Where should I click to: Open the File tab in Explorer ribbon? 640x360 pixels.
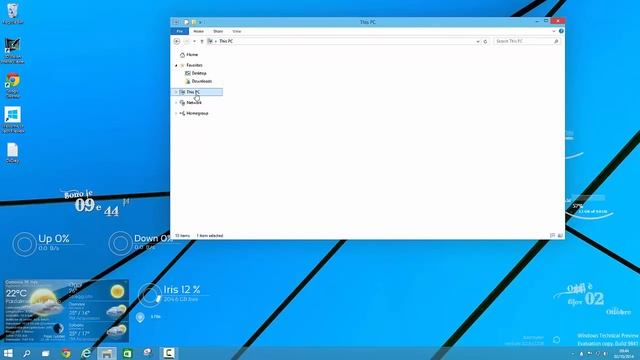click(x=180, y=31)
